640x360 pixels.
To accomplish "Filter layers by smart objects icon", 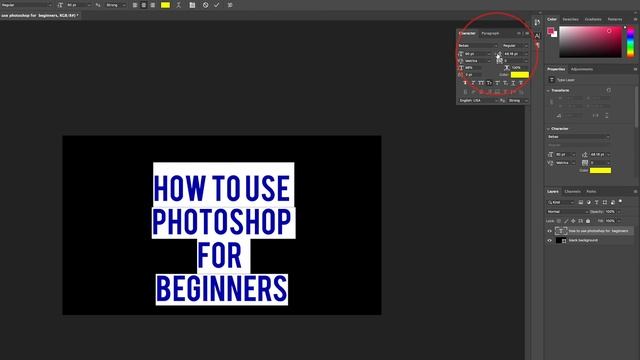I will click(x=613, y=202).
